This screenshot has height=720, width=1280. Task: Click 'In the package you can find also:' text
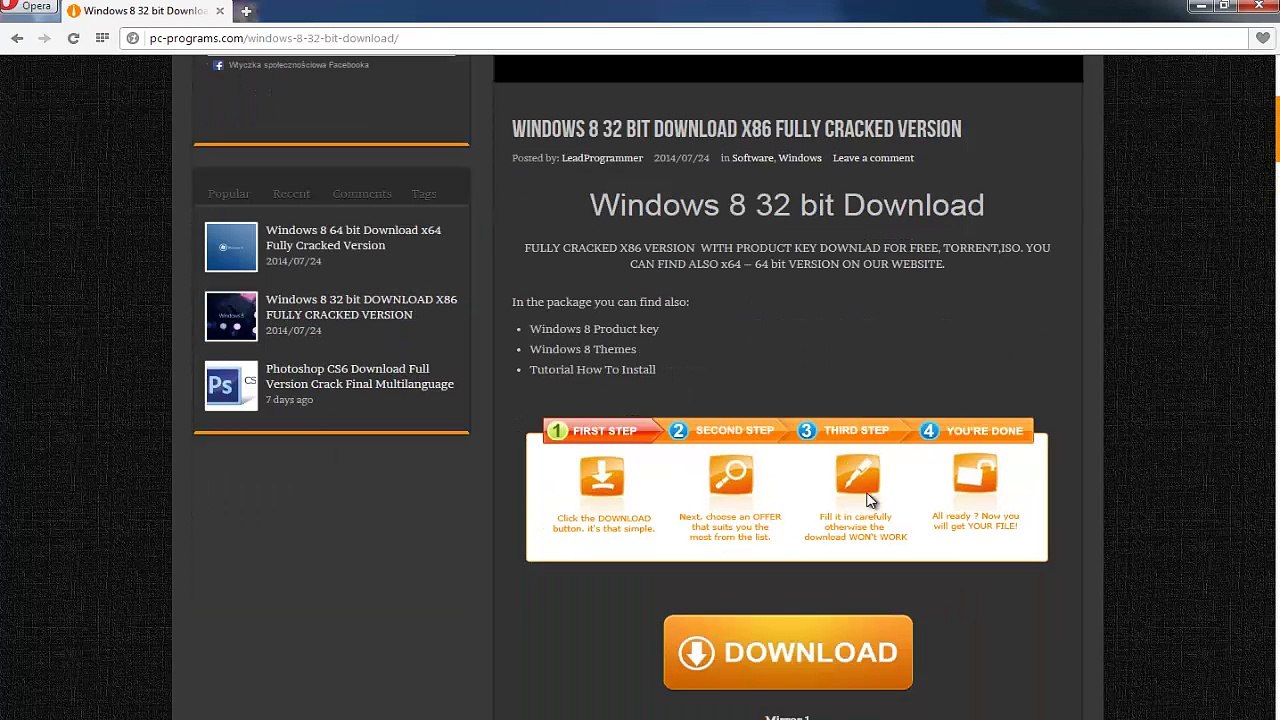coord(600,302)
